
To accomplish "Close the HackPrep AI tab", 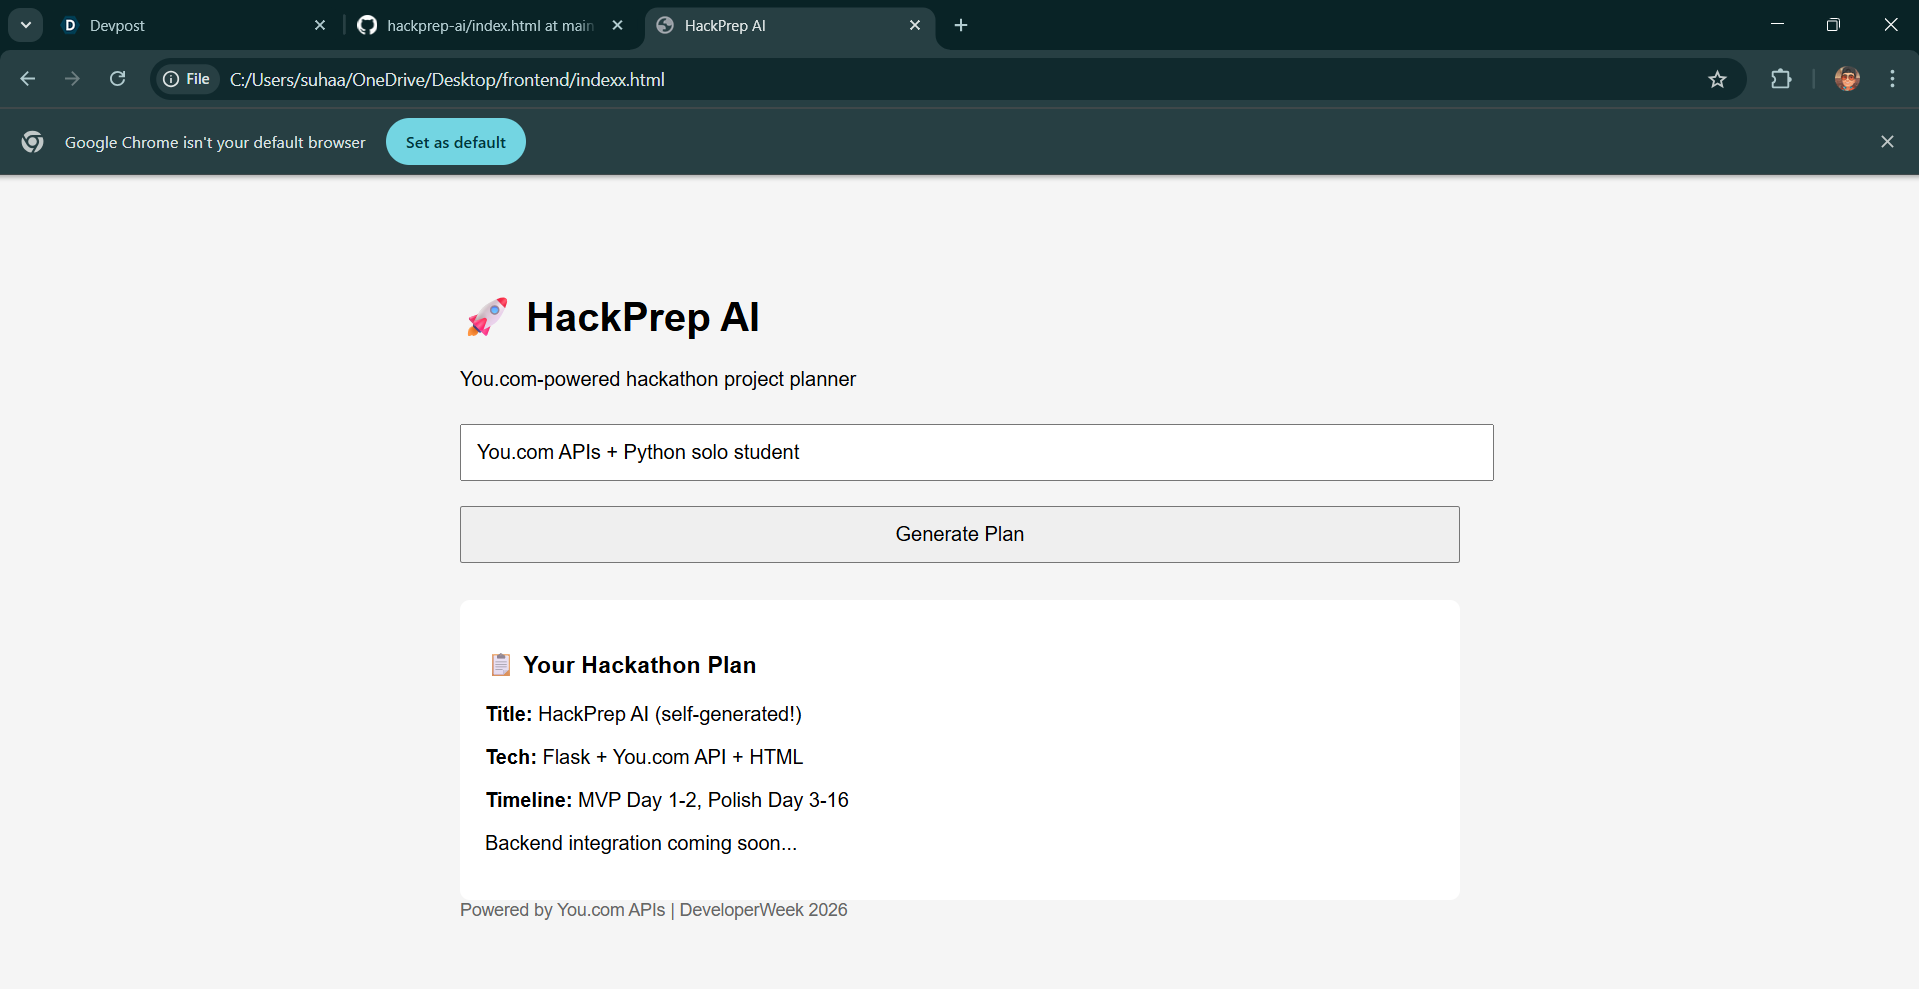I will coord(915,25).
